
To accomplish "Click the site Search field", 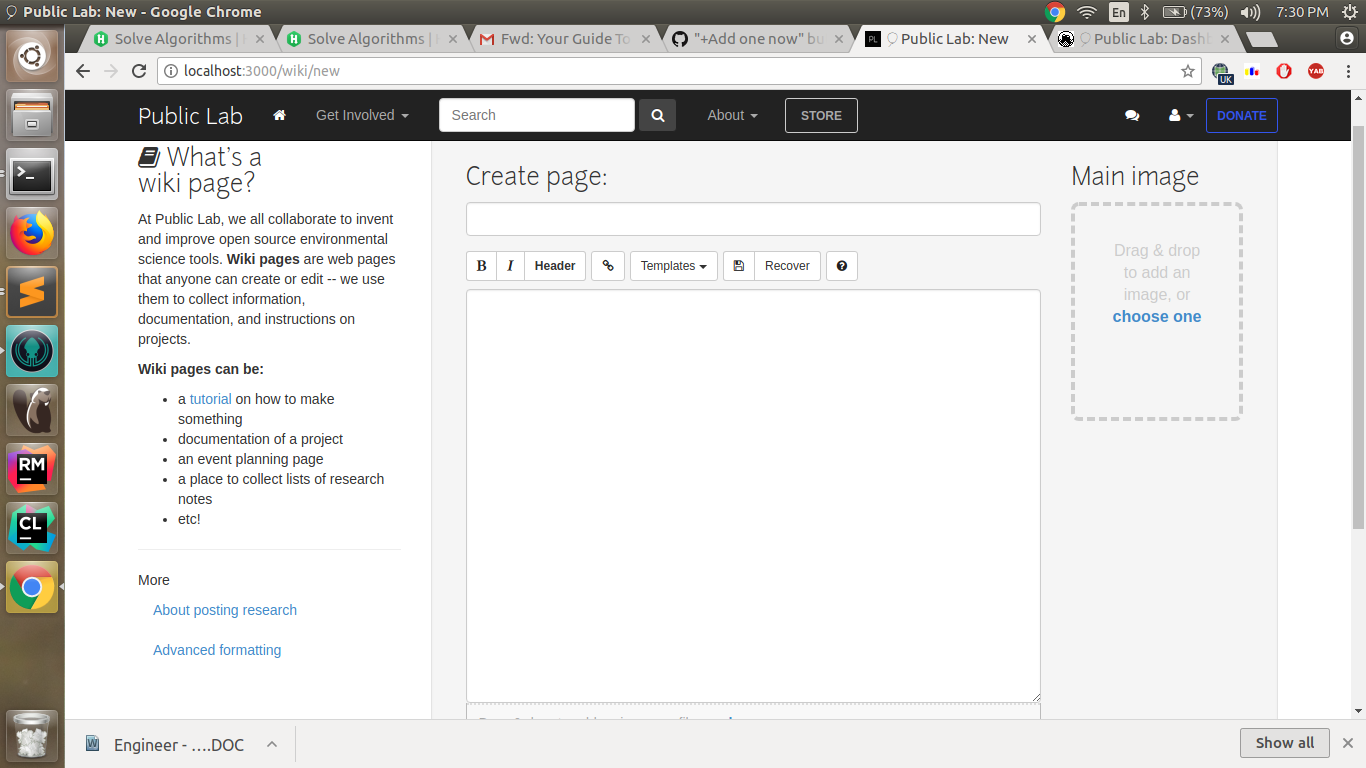I will 537,115.
